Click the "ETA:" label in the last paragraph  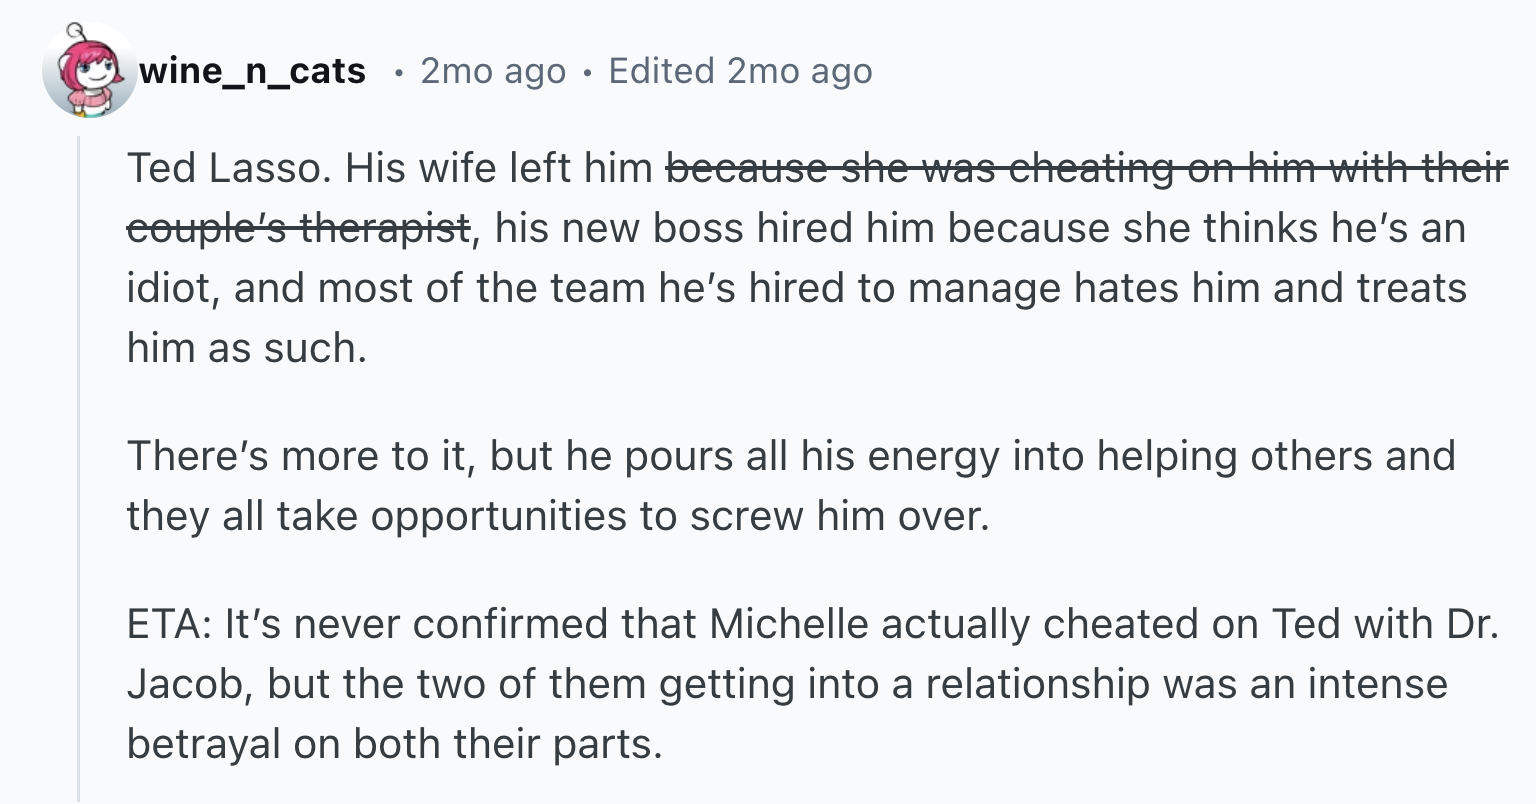169,624
